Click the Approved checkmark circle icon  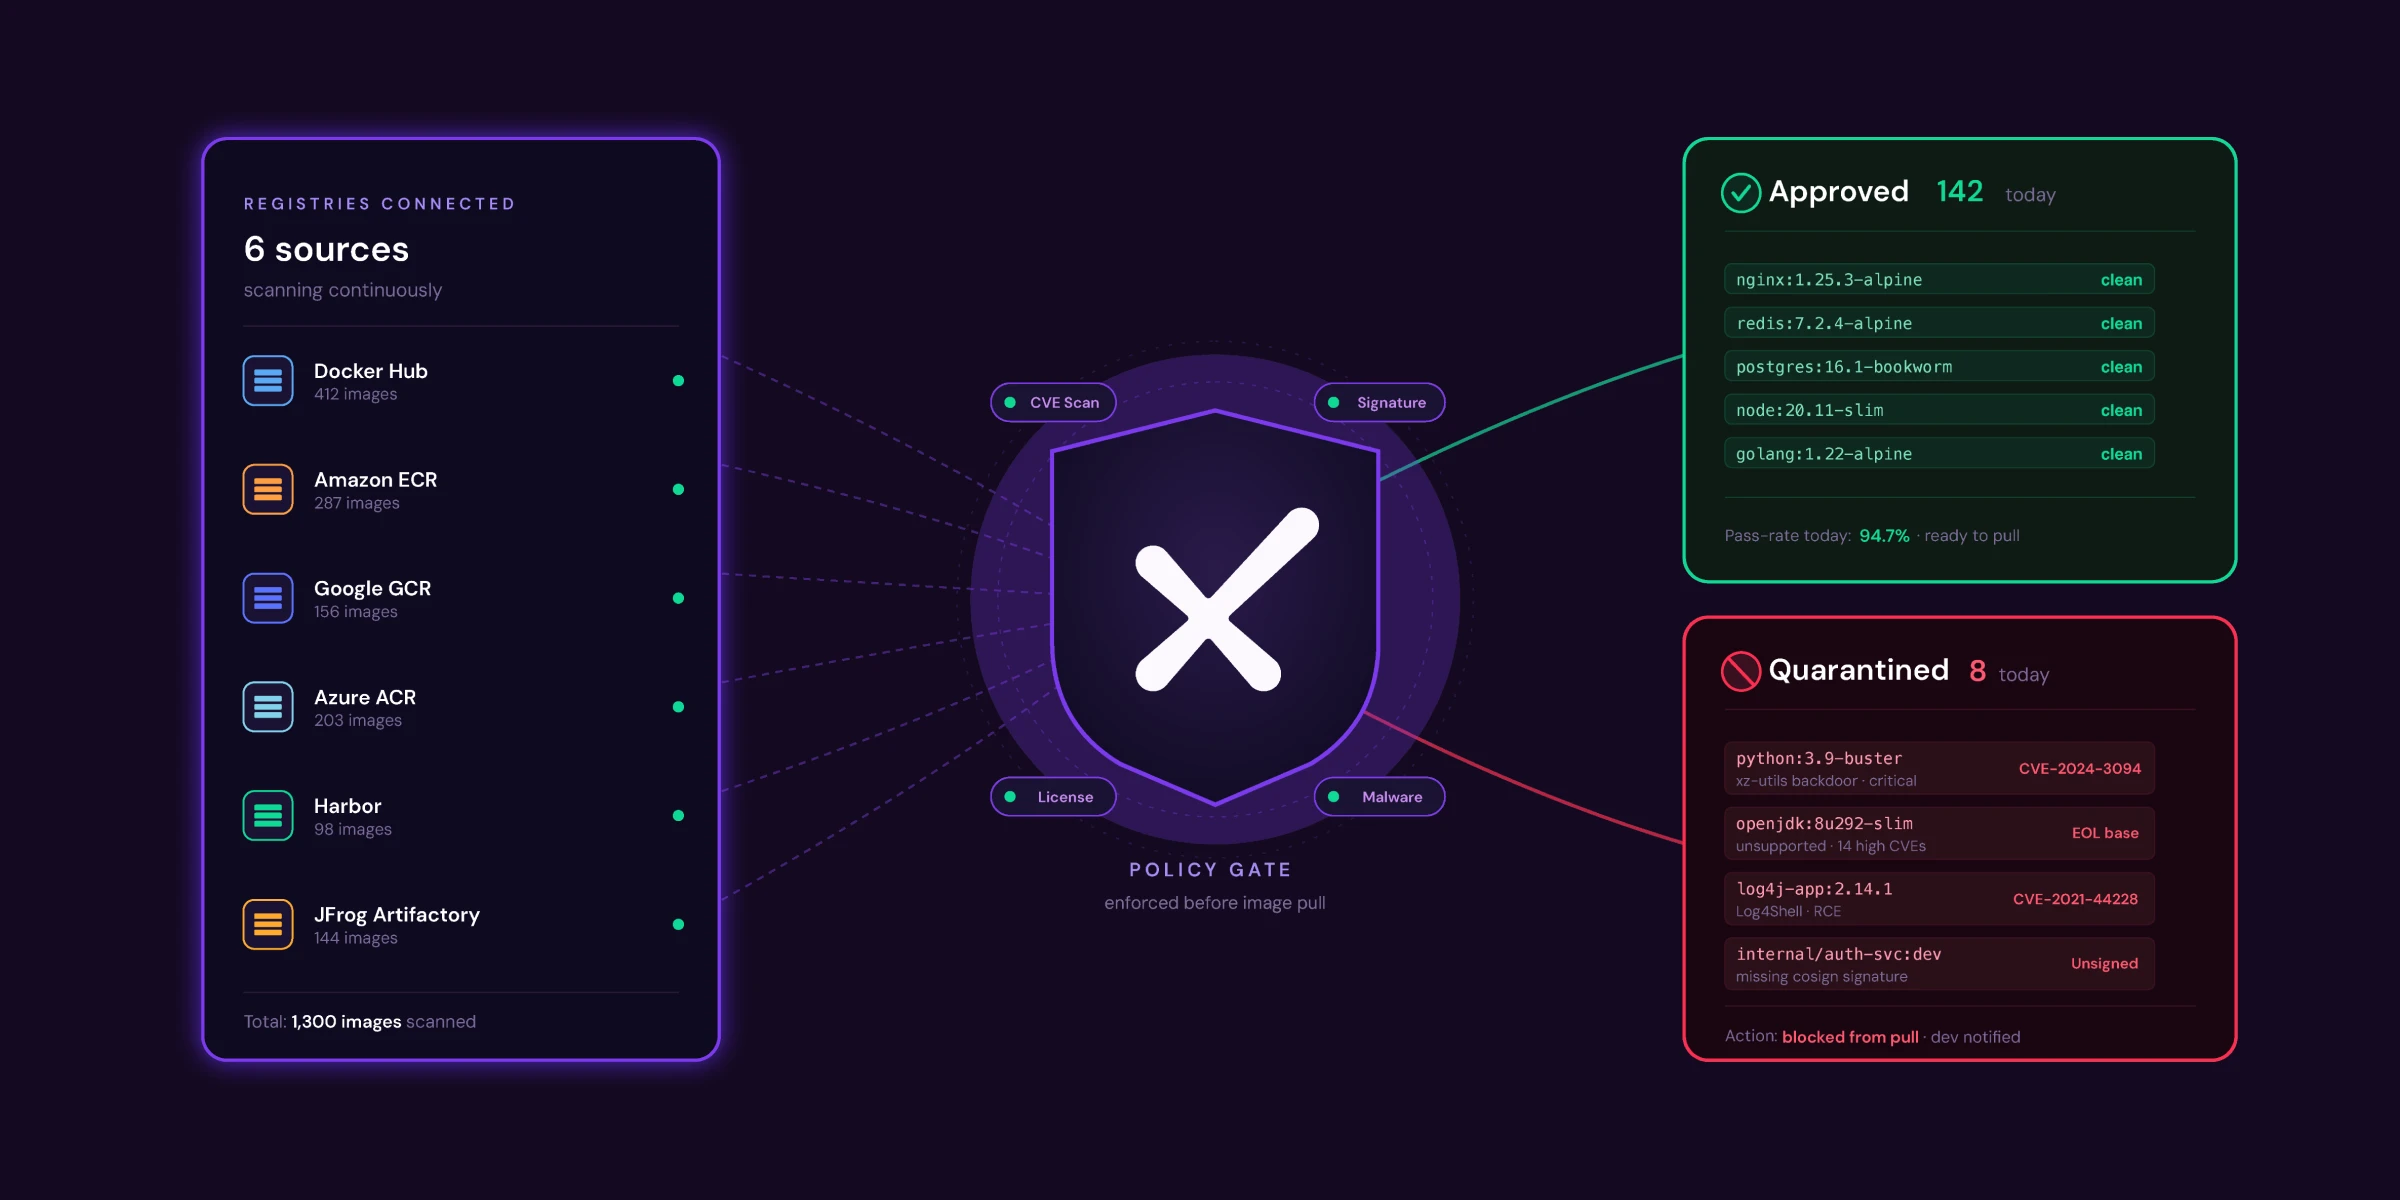1741,193
